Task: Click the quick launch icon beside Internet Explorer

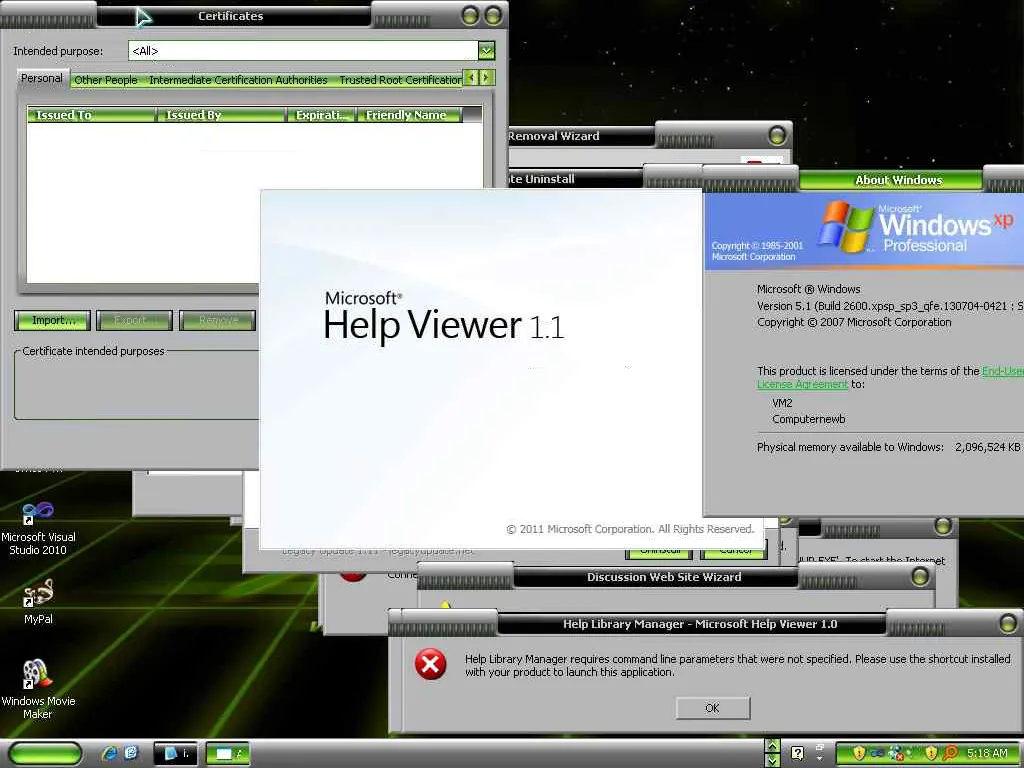Action: coord(131,753)
